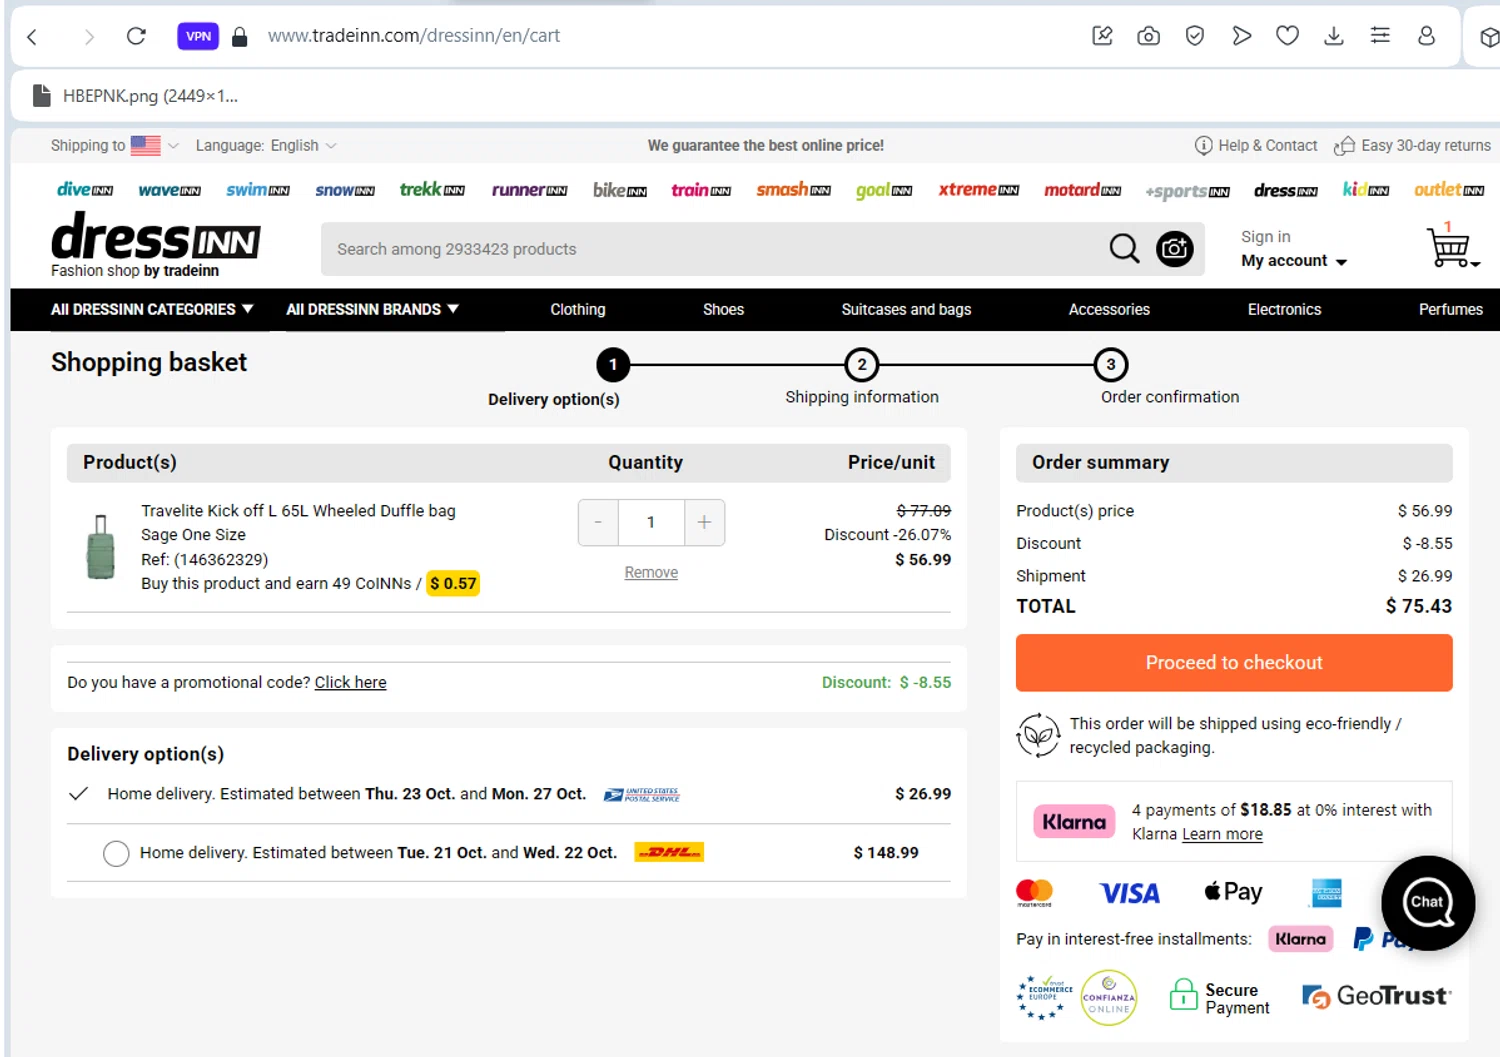Click the GeoTrust security seal

[x=1376, y=996]
